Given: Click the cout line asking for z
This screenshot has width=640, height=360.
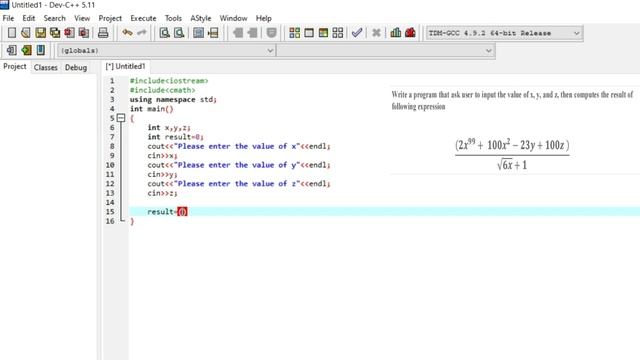Looking at the screenshot, I should [x=239, y=184].
